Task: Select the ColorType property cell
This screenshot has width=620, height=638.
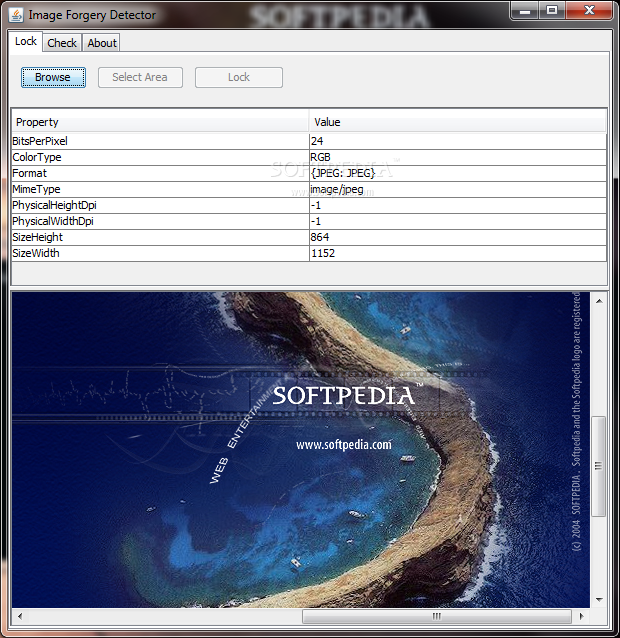Action: [160, 157]
